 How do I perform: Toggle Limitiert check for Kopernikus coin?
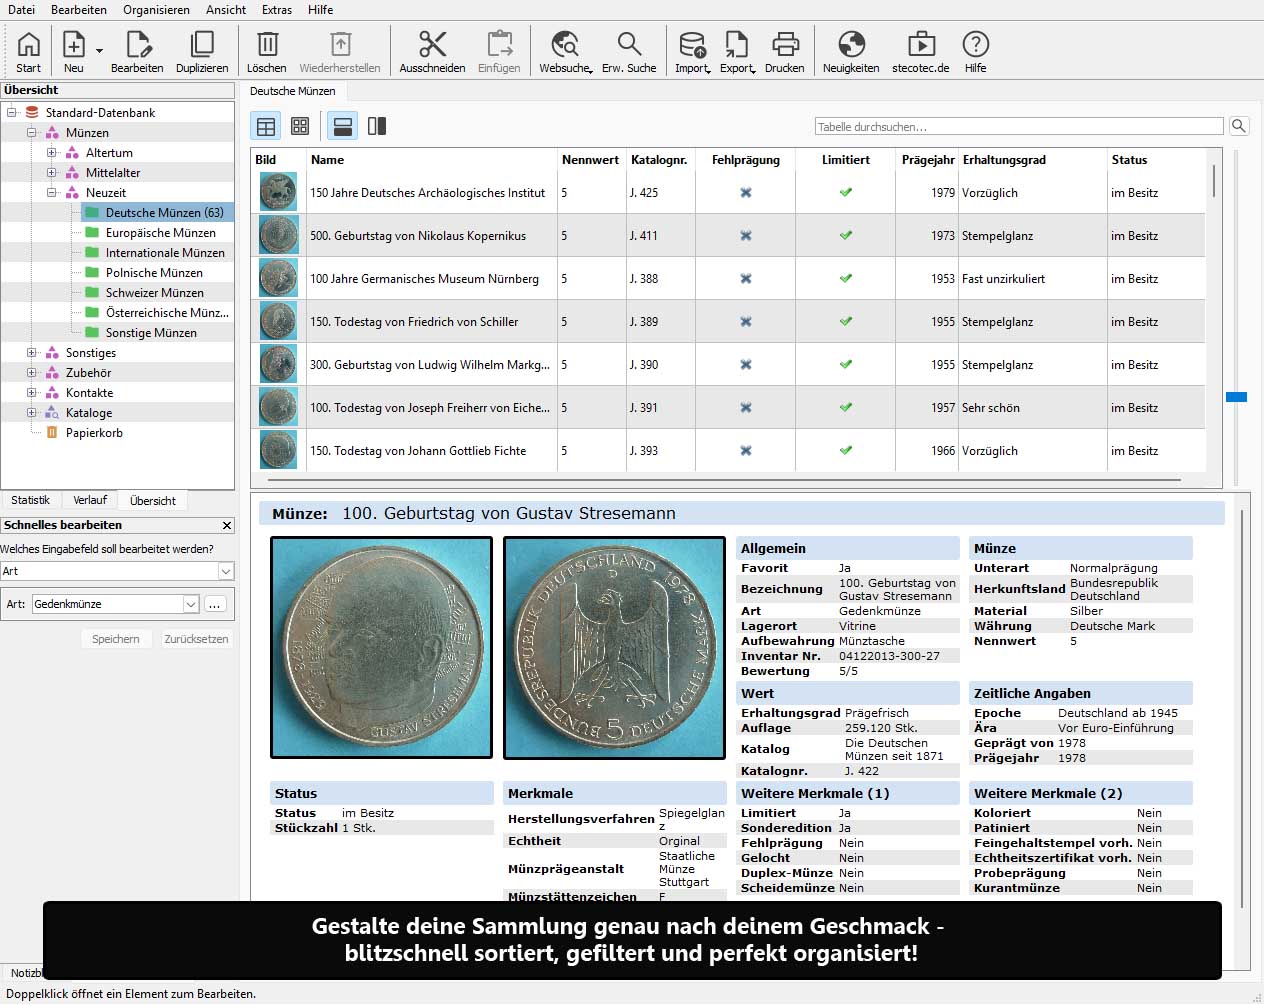pyautogui.click(x=845, y=236)
